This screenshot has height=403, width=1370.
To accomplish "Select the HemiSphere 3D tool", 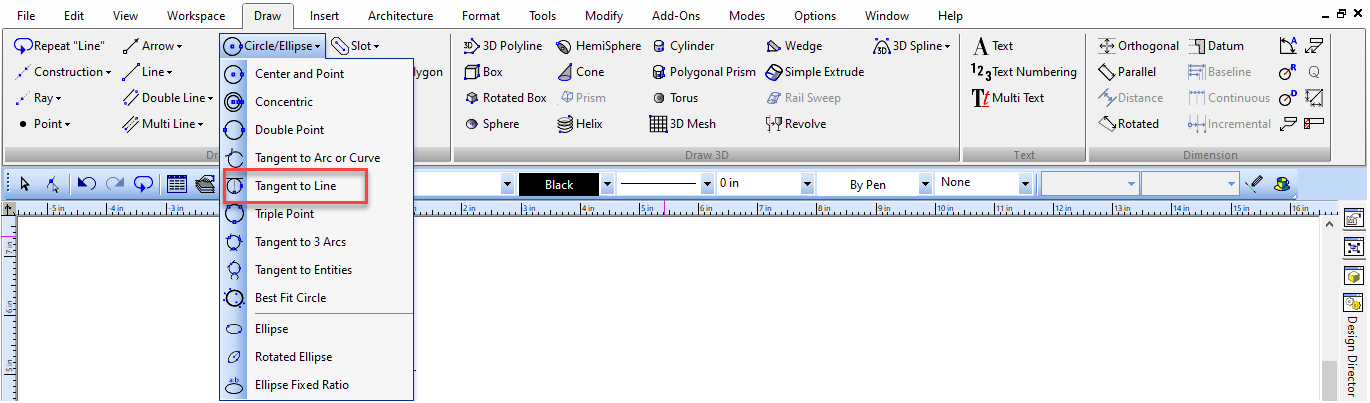I will 598,46.
